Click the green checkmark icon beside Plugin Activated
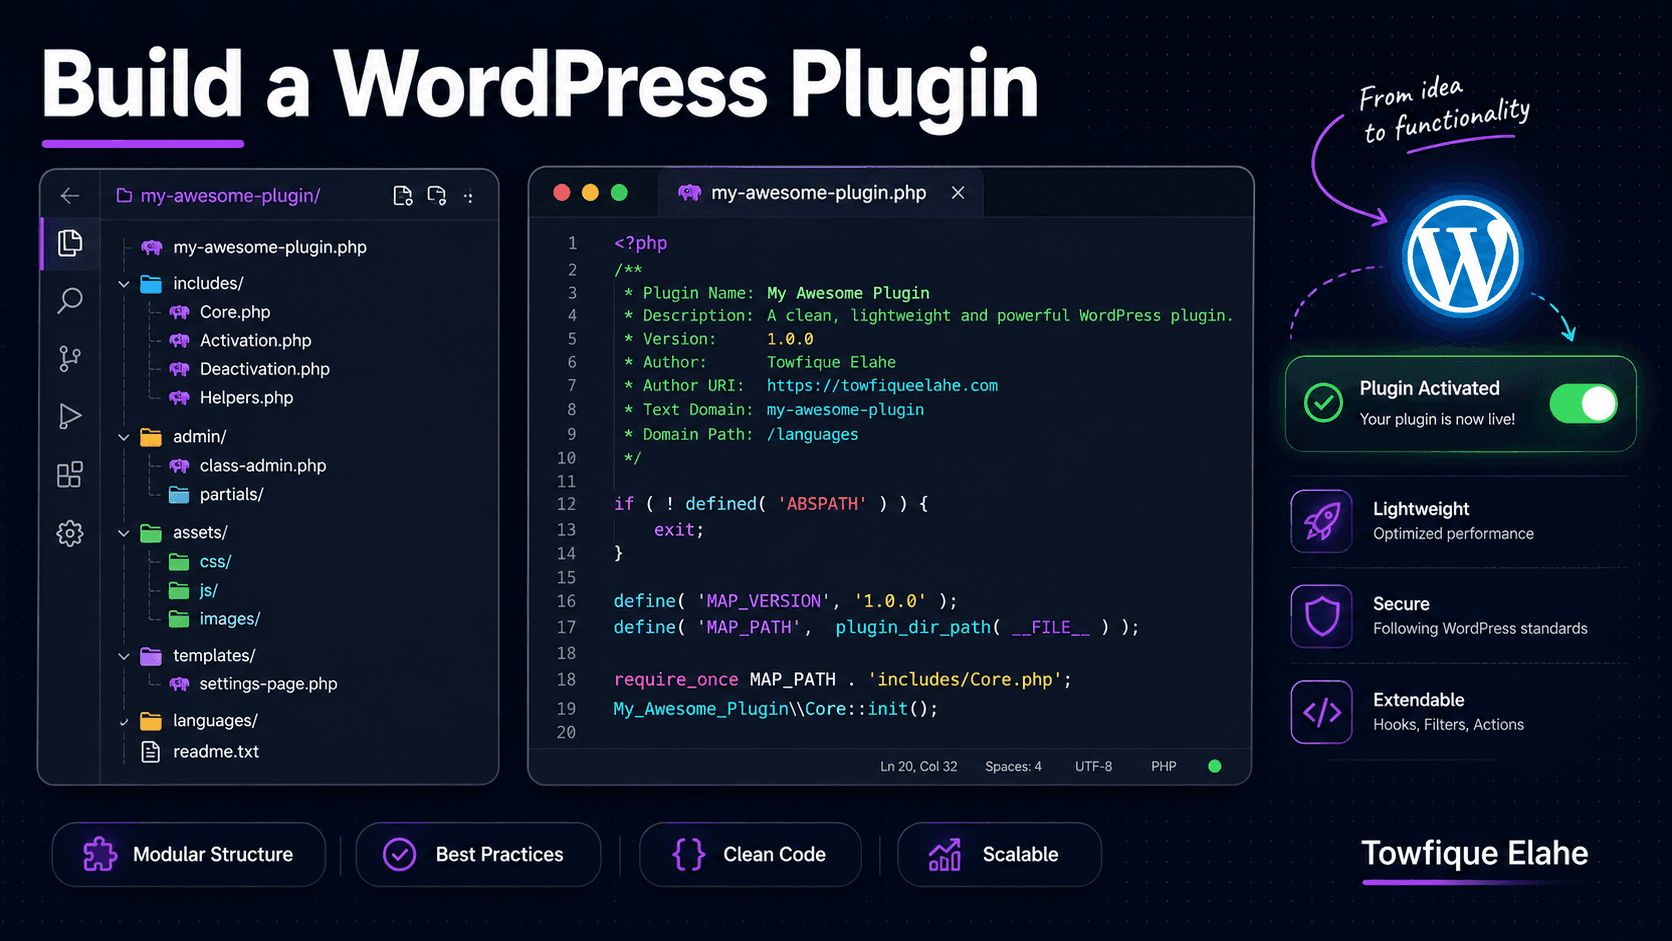Viewport: 1672px width, 941px height. point(1323,403)
